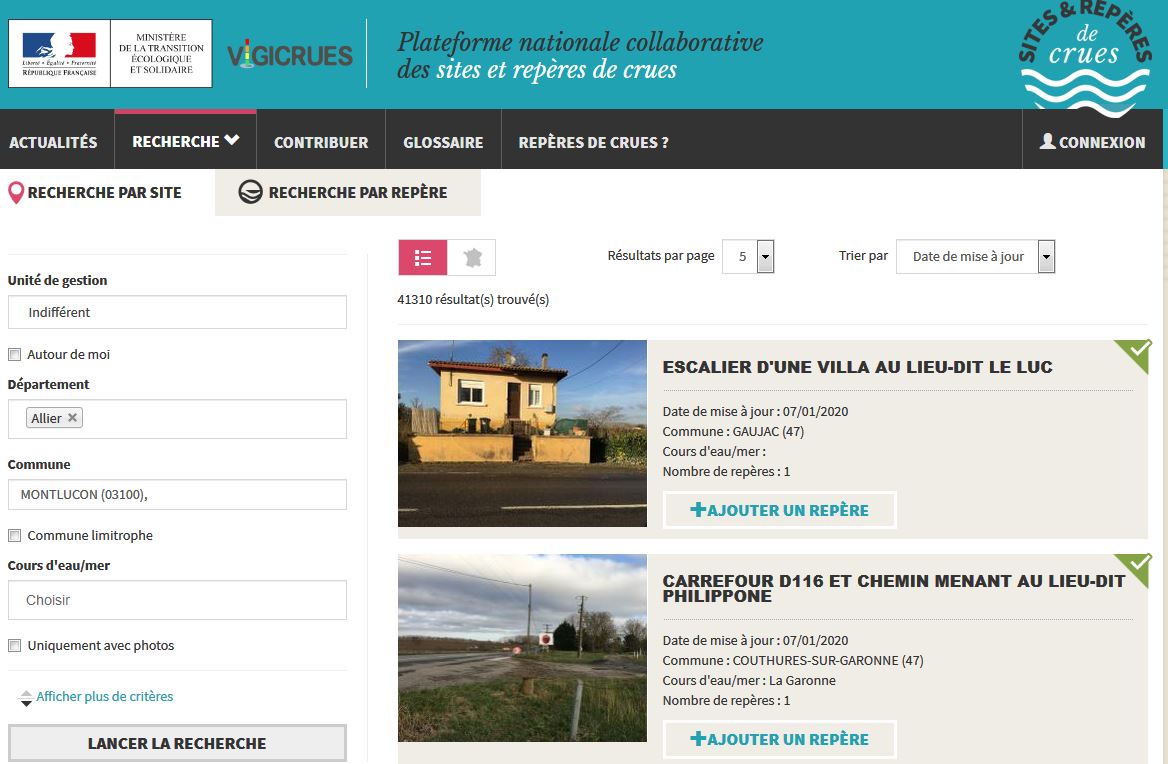Image resolution: width=1168 pixels, height=764 pixels.
Task: Click the Lancer la recherche button
Action: (x=177, y=743)
